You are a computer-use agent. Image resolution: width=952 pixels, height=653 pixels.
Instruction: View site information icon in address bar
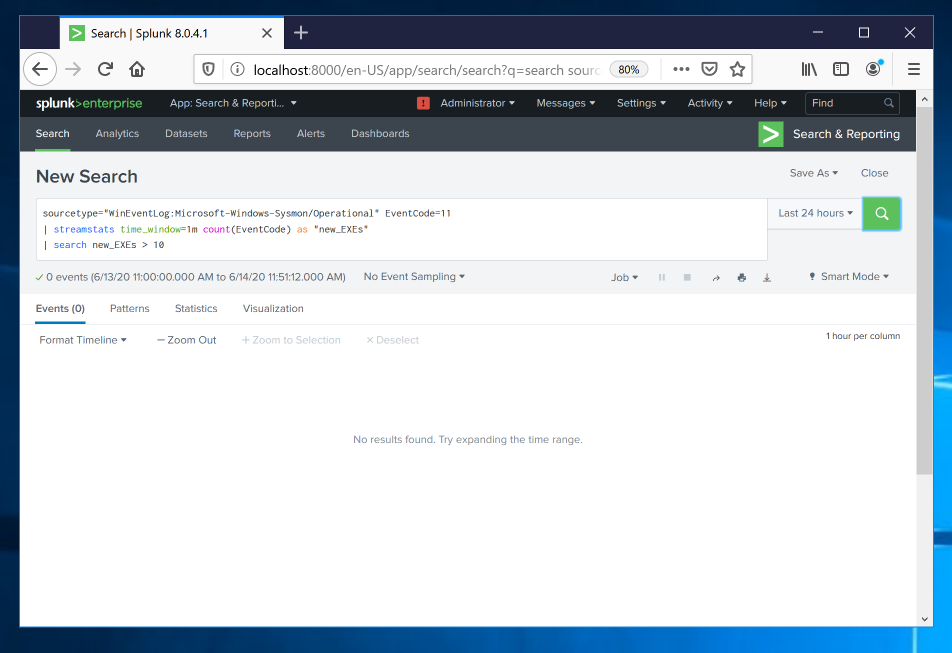(237, 69)
